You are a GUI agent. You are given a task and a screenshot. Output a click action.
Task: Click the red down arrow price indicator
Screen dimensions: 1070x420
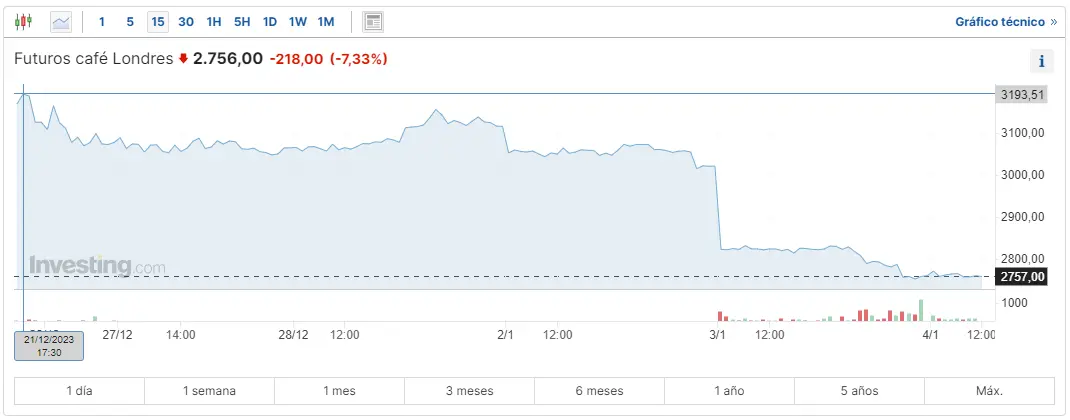point(183,59)
